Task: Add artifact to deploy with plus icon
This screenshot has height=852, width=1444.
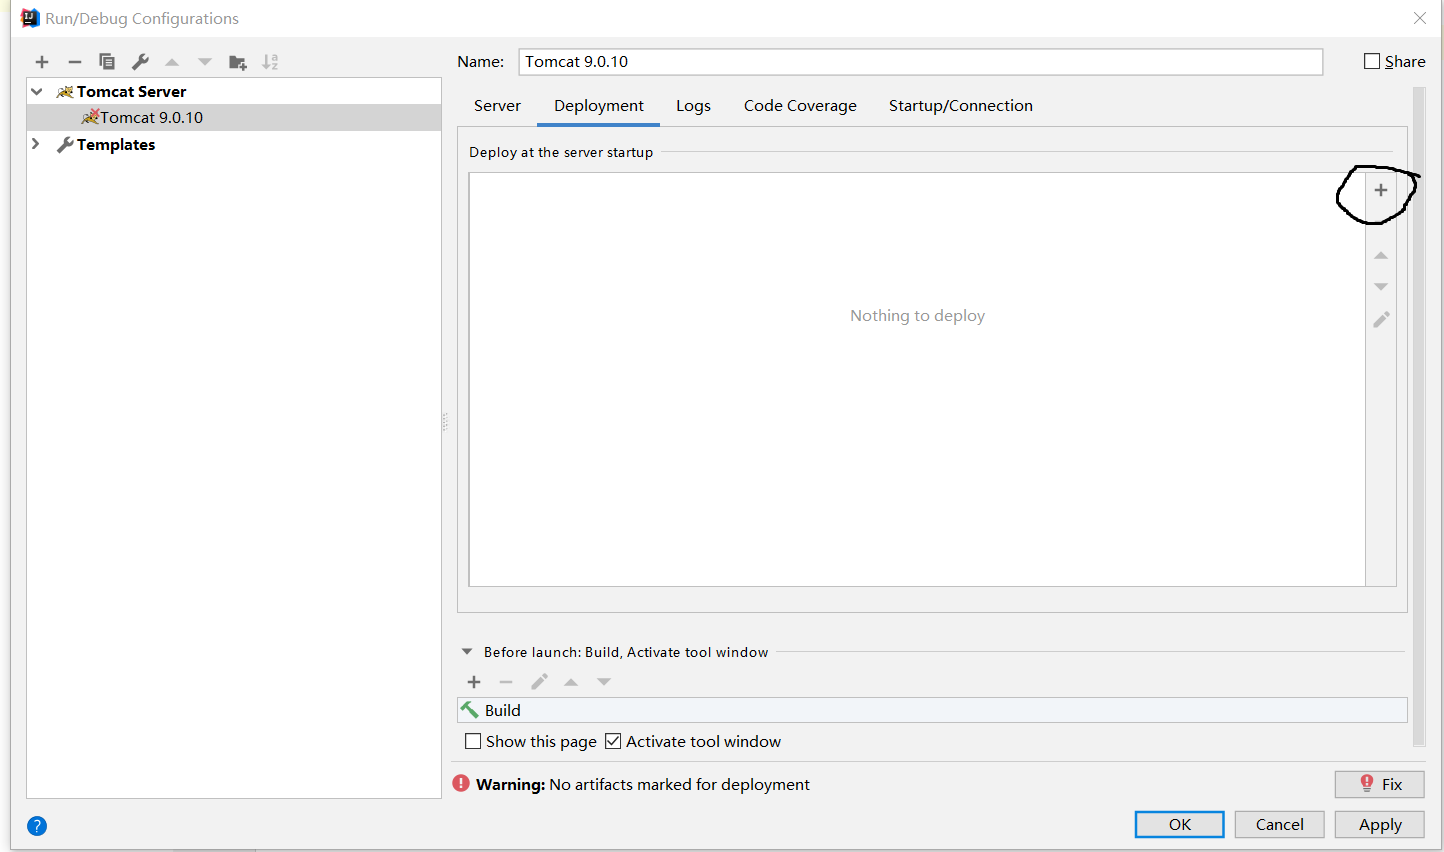Action: (1381, 190)
